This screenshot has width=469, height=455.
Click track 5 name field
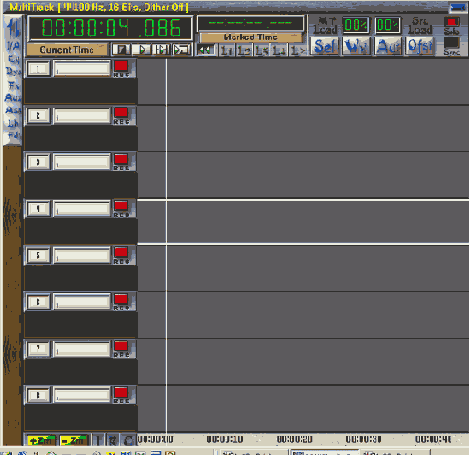point(82,256)
